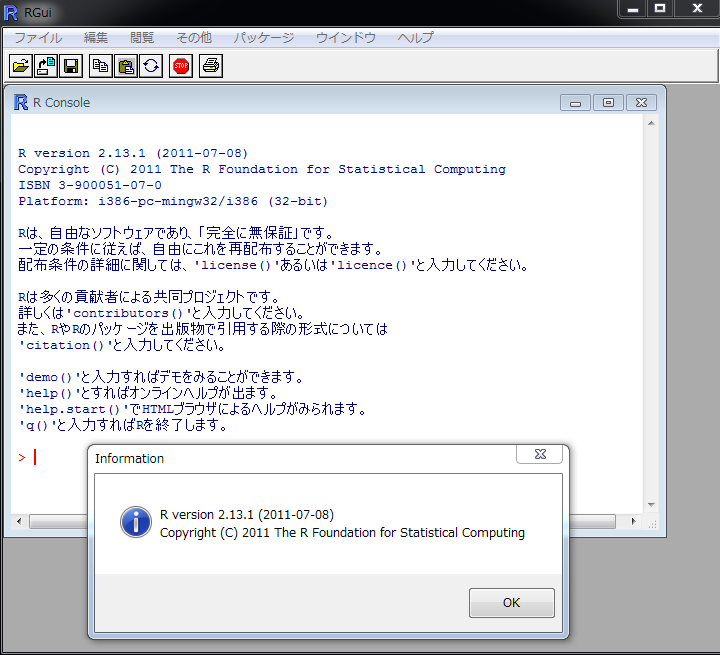Open the ヘルプ menu
The image size is (720, 655).
point(416,37)
